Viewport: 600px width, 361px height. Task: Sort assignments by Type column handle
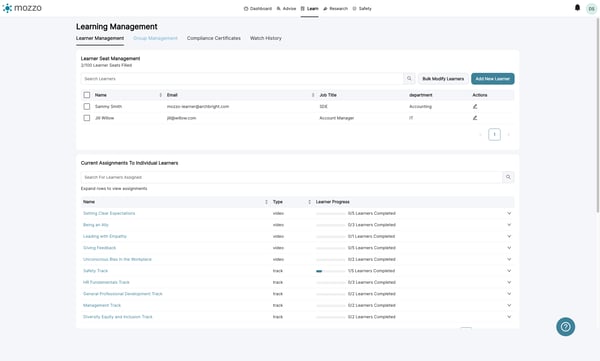tap(310, 202)
